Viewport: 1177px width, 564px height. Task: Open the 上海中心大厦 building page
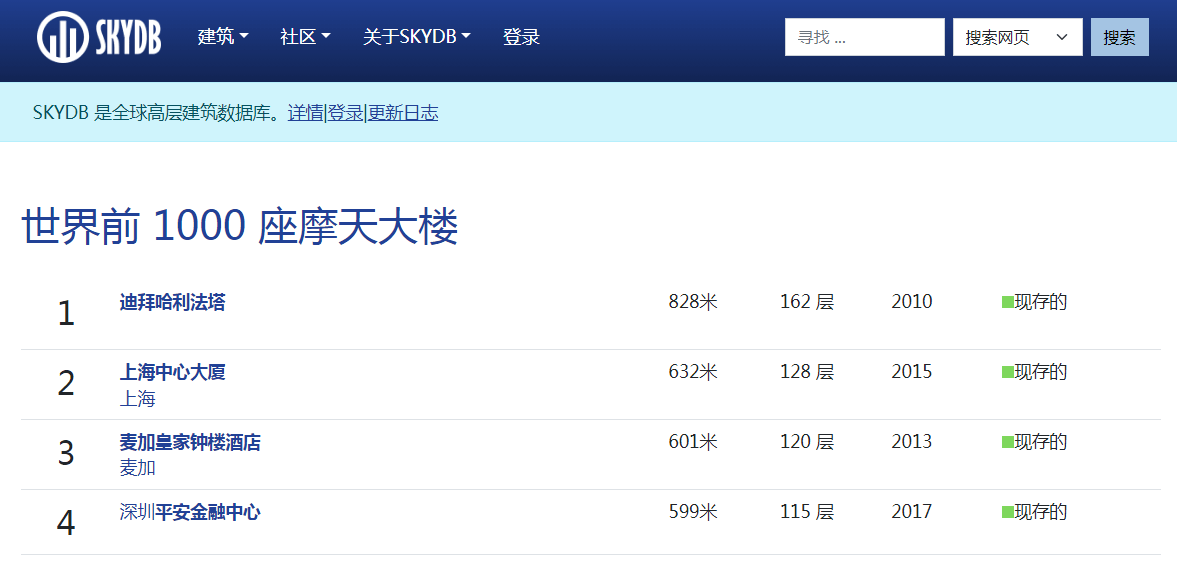click(172, 372)
